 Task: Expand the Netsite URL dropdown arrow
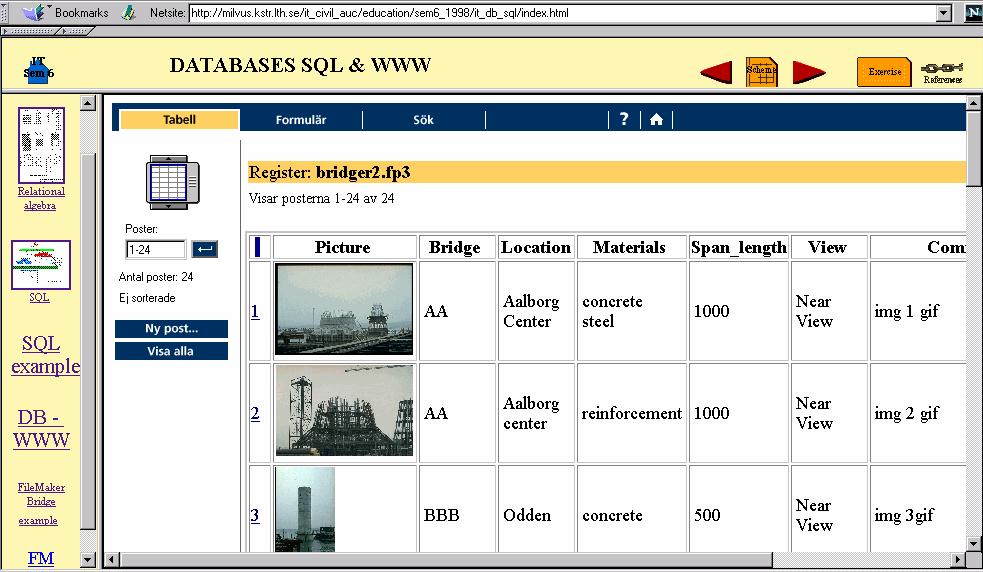(943, 13)
